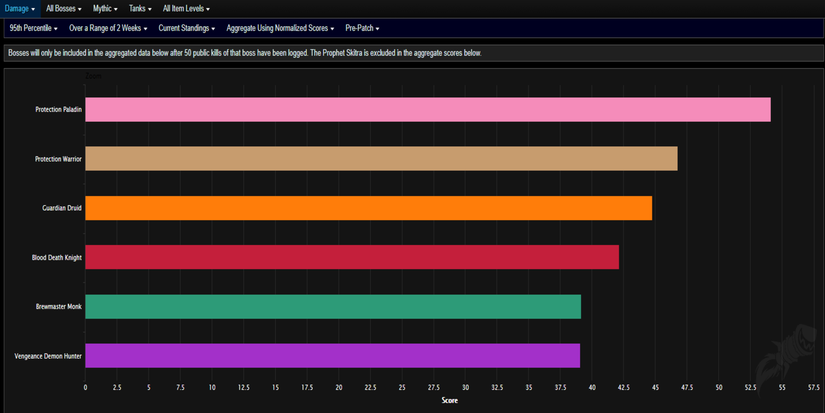825x413 pixels.
Task: Expand Aggregate Using Normalized Scores dropdown
Action: click(280, 28)
